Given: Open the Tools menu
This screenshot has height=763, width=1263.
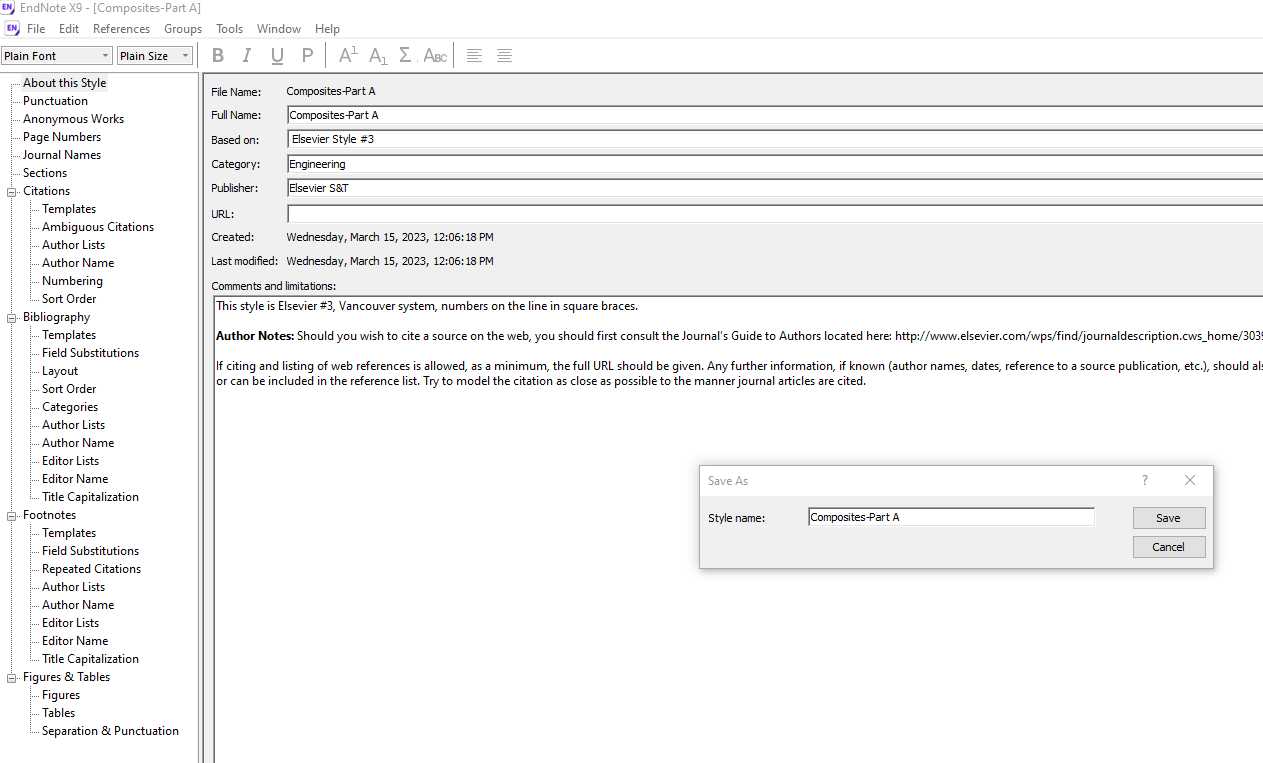Looking at the screenshot, I should 230,29.
